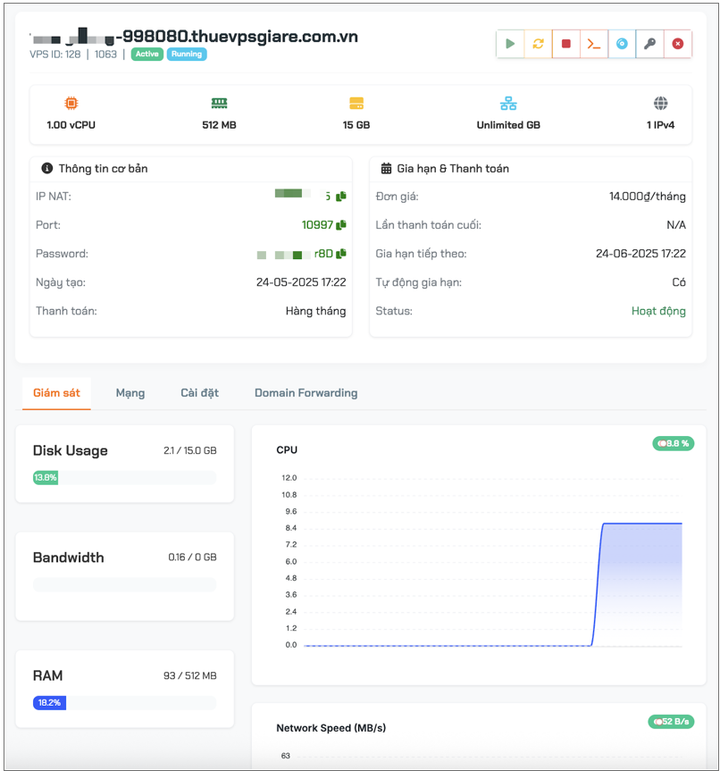The height and width of the screenshot is (771, 720).
Task: Click the 93 / 512 MB RAM value
Action: coord(190,676)
